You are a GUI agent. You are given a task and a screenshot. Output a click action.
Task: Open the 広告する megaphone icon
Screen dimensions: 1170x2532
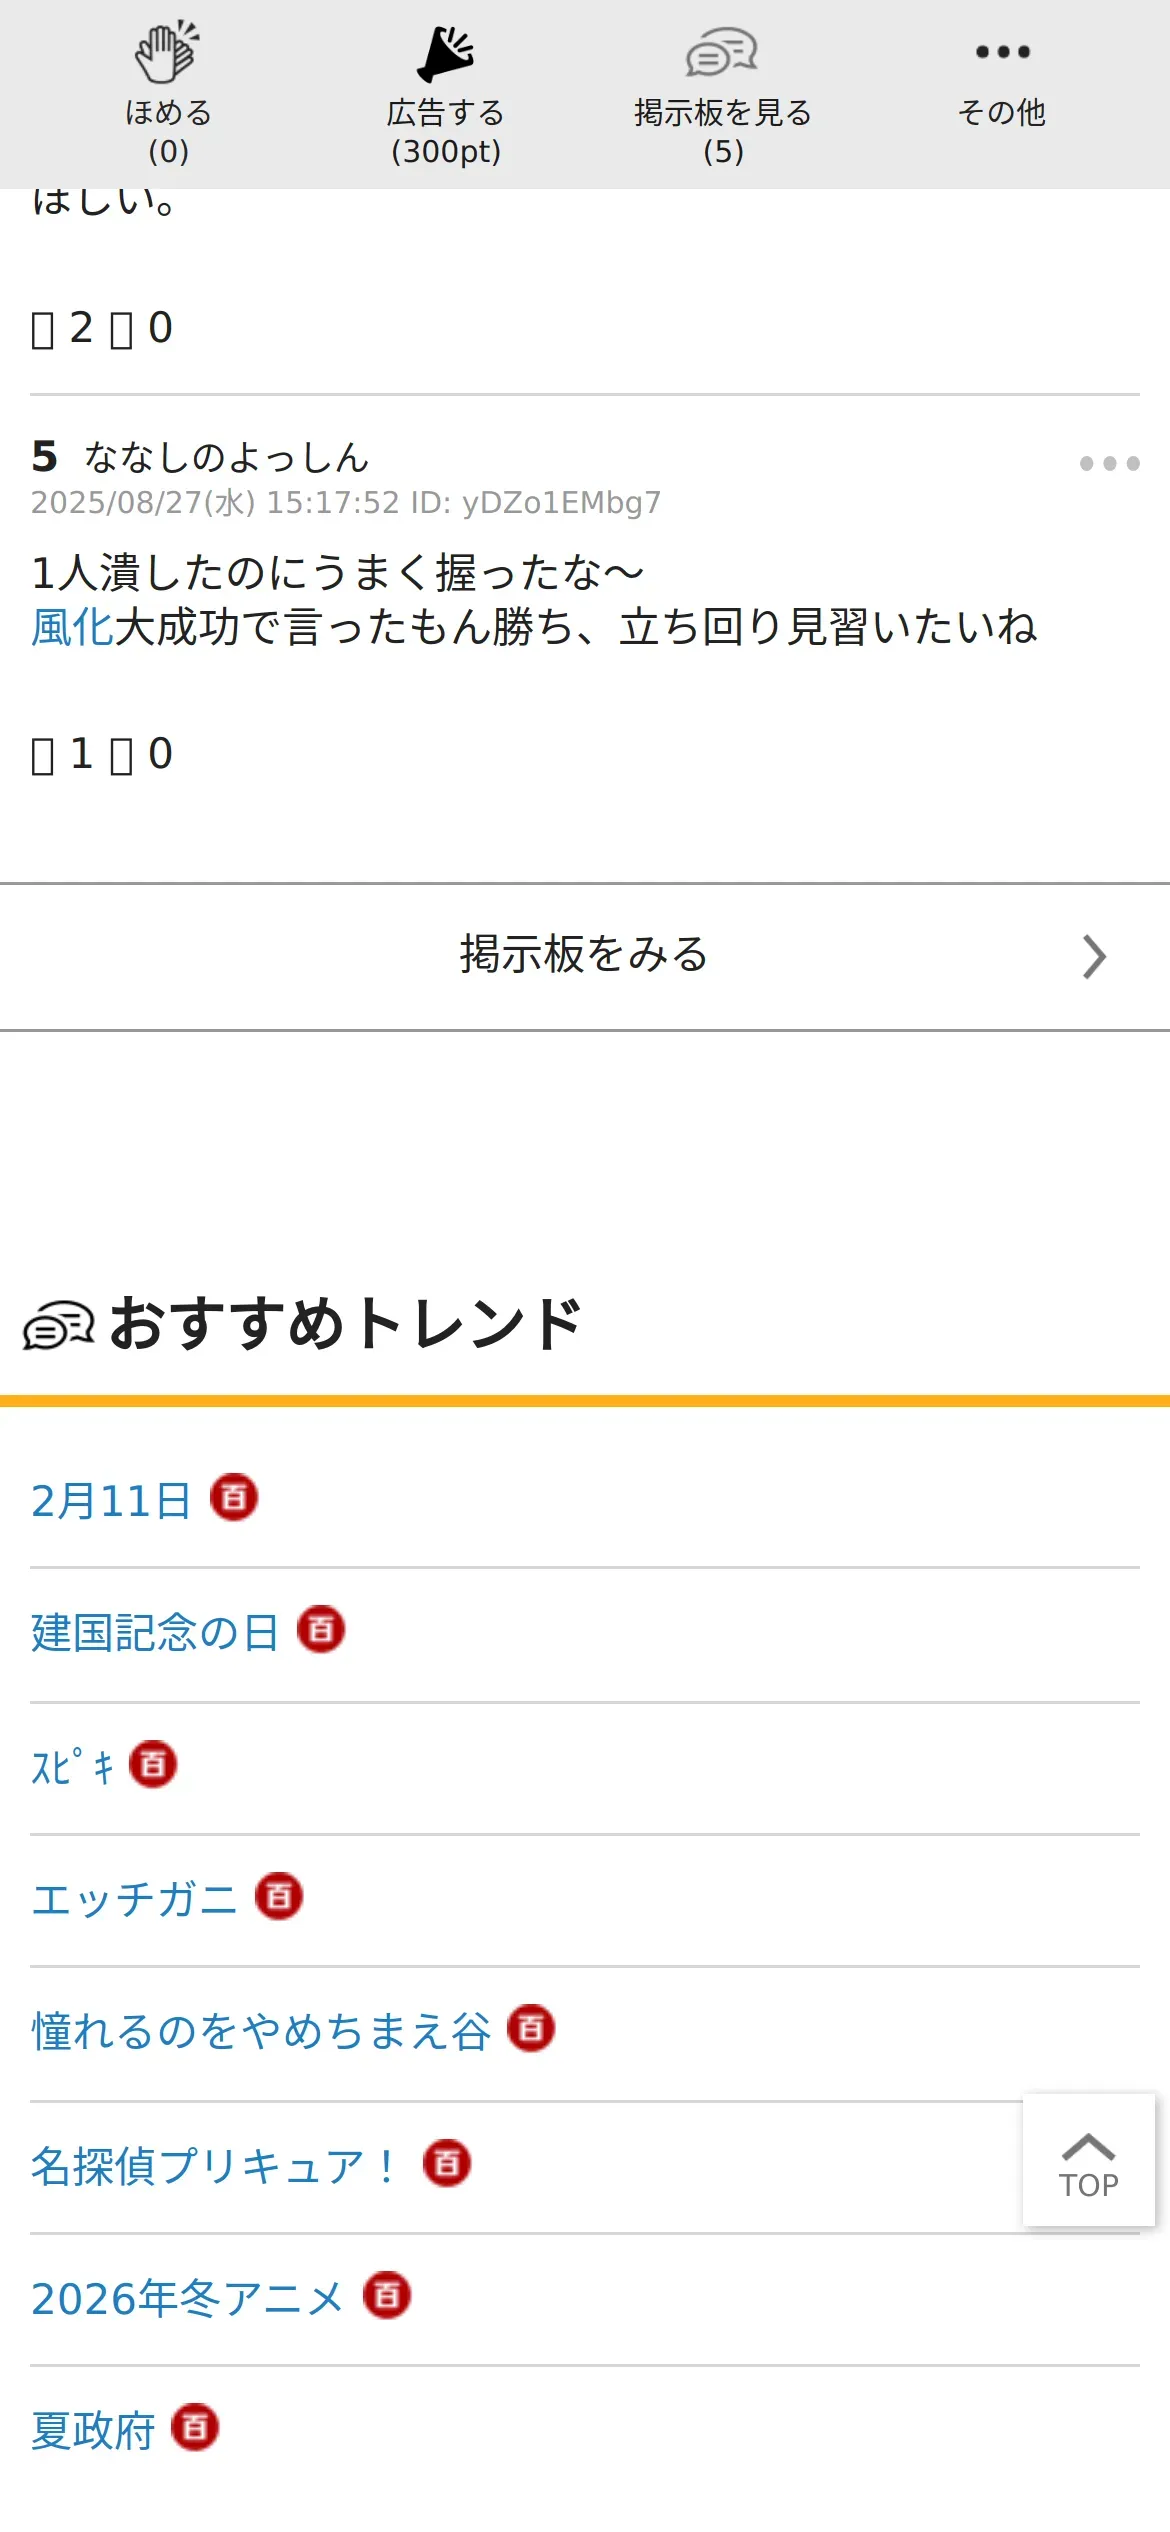click(445, 54)
